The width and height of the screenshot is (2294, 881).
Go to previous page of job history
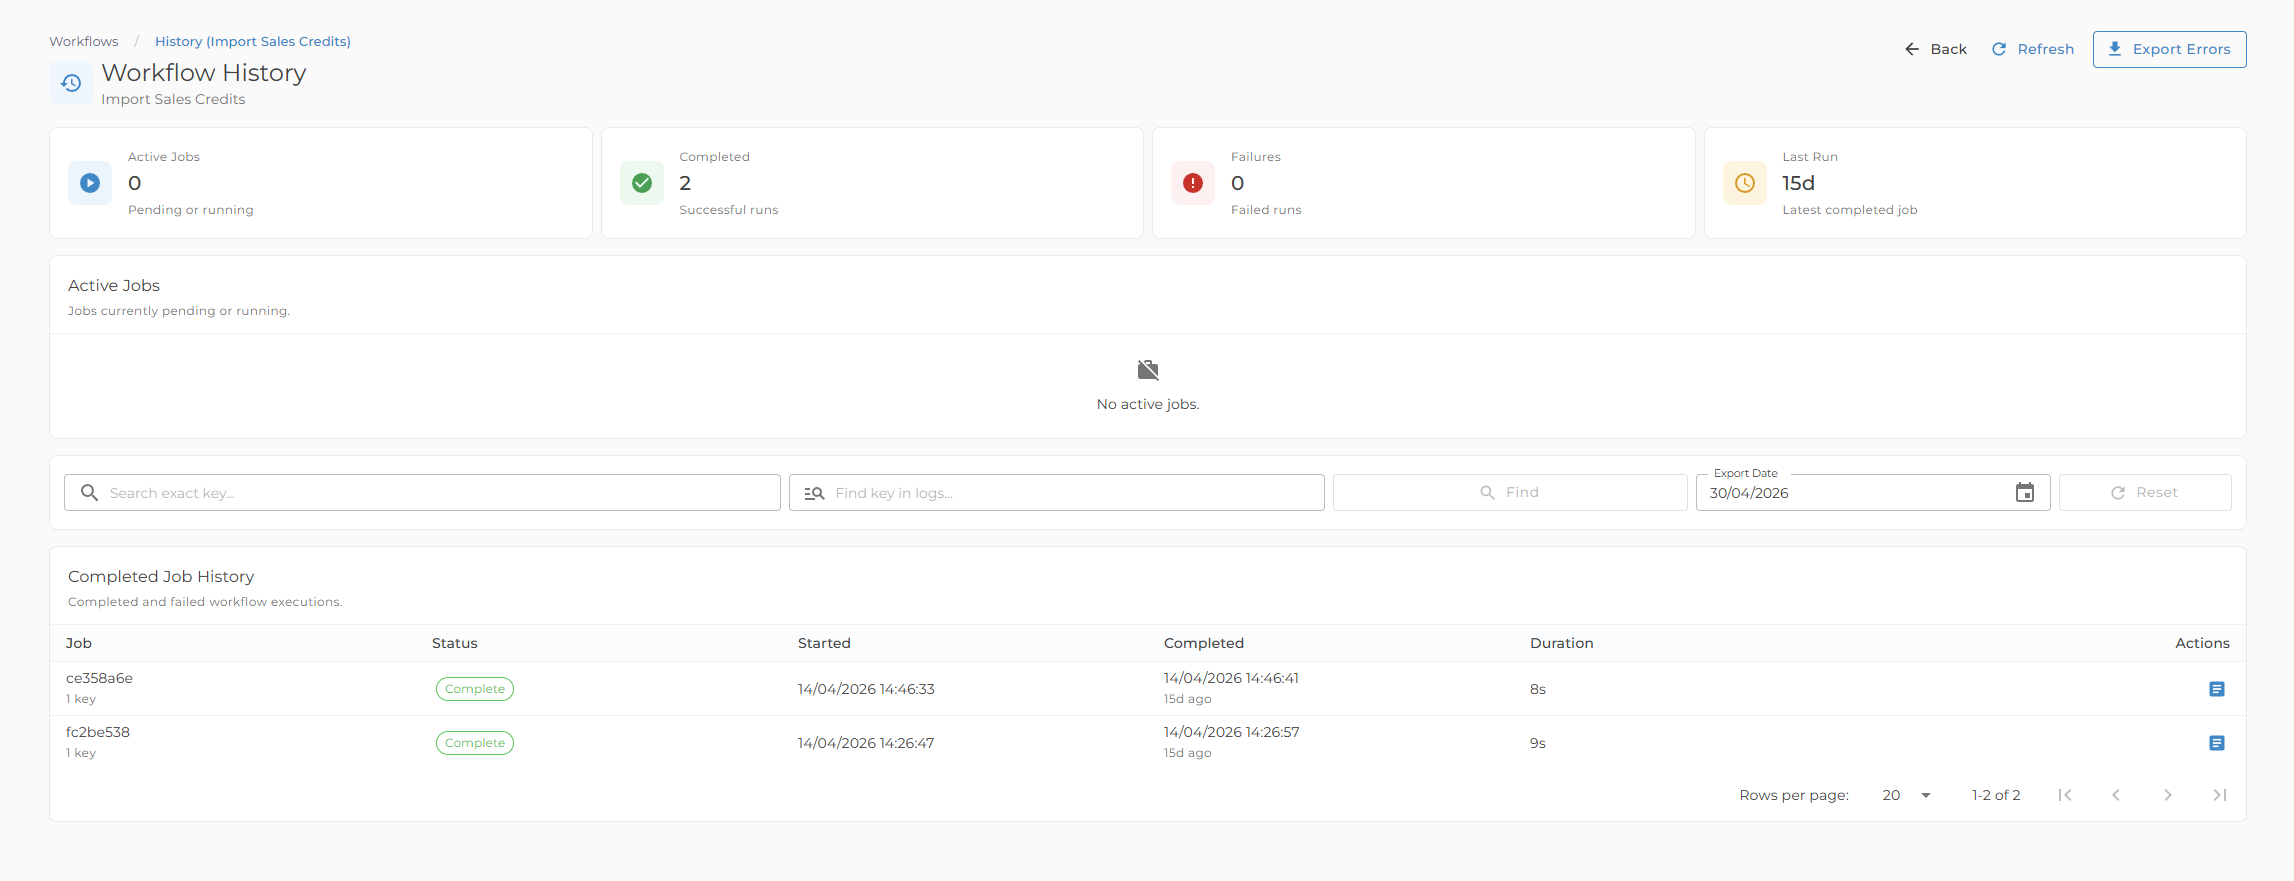pyautogui.click(x=2116, y=795)
